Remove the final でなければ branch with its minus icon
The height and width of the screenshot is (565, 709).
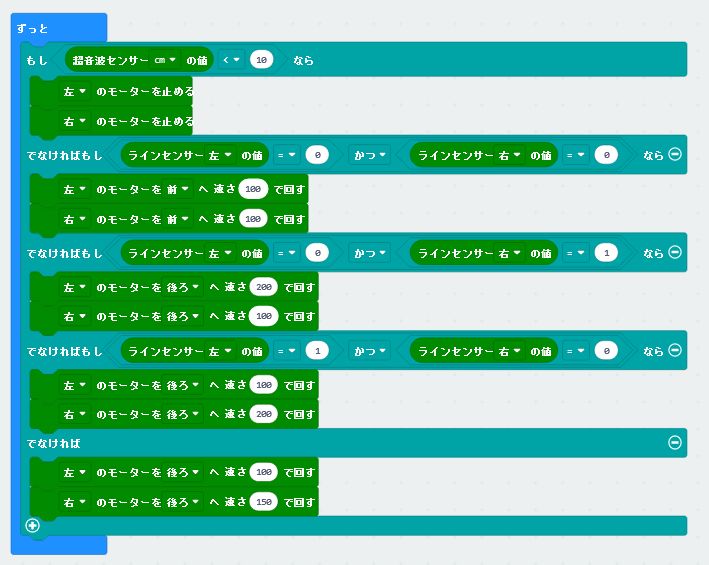pos(675,443)
